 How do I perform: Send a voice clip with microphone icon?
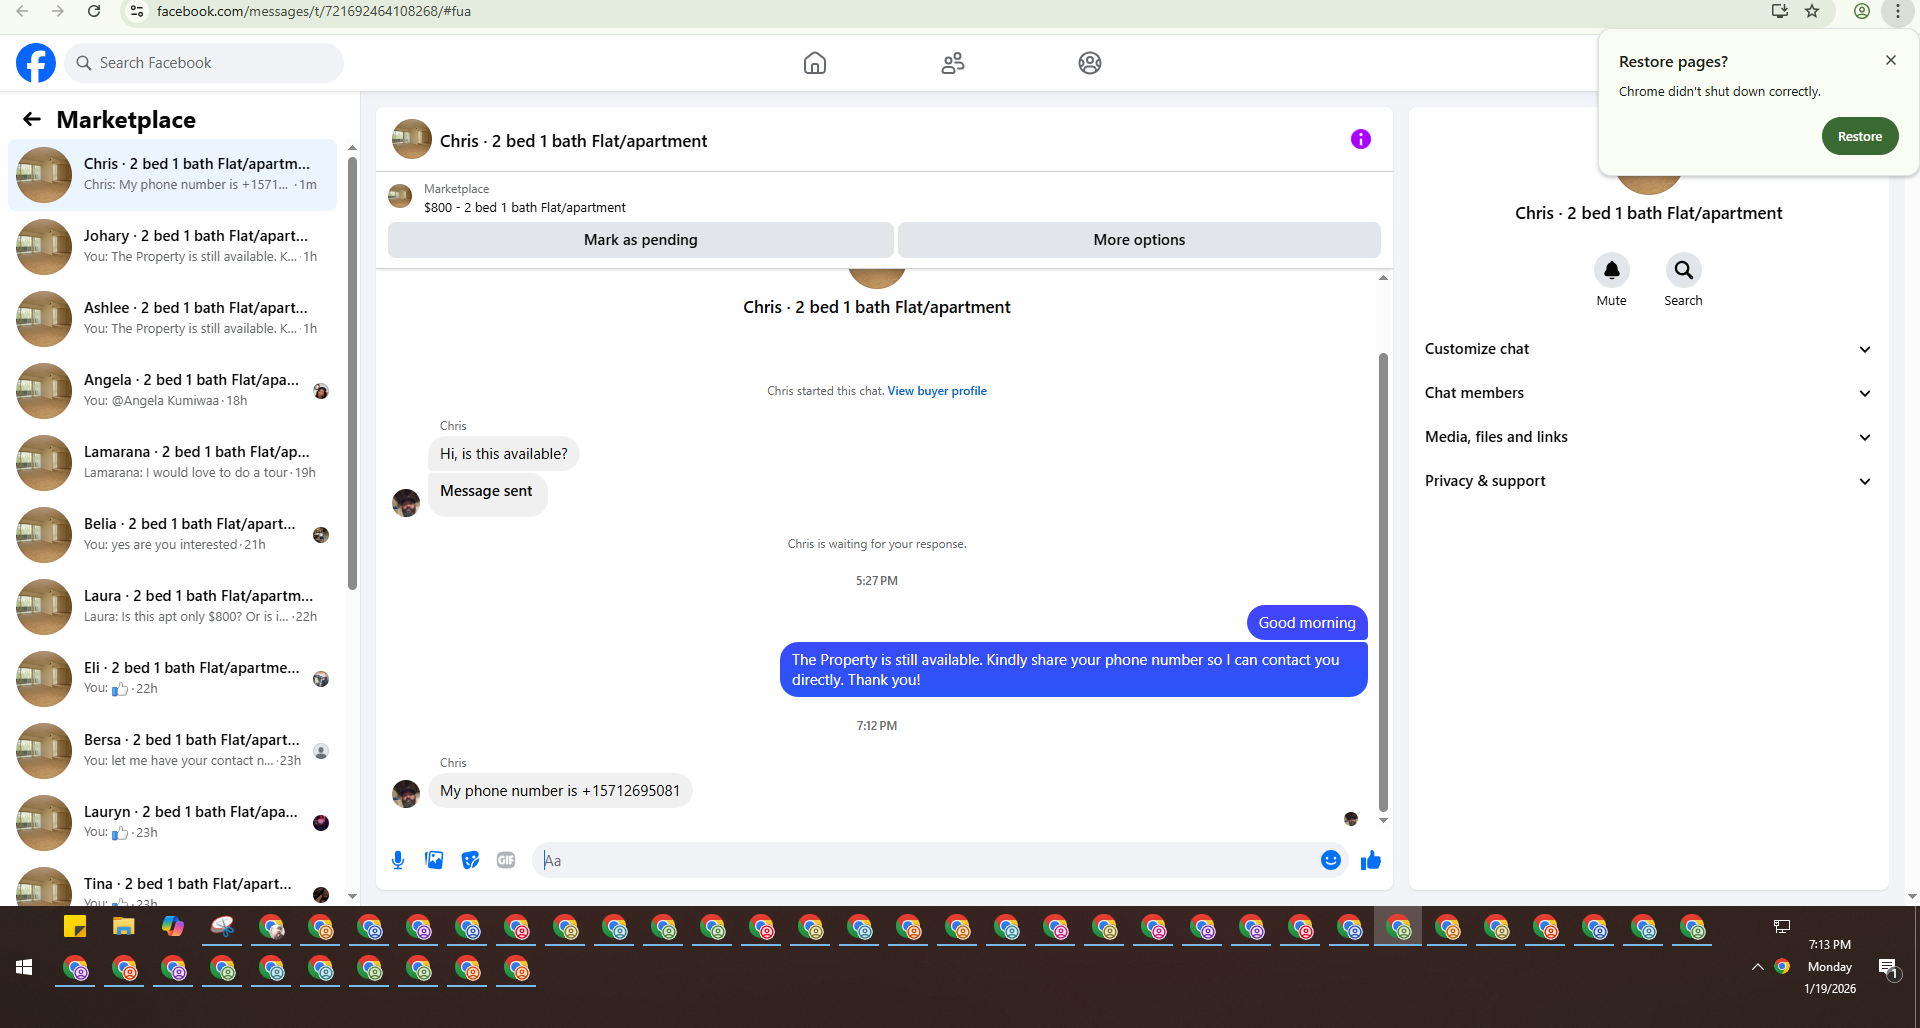click(398, 860)
